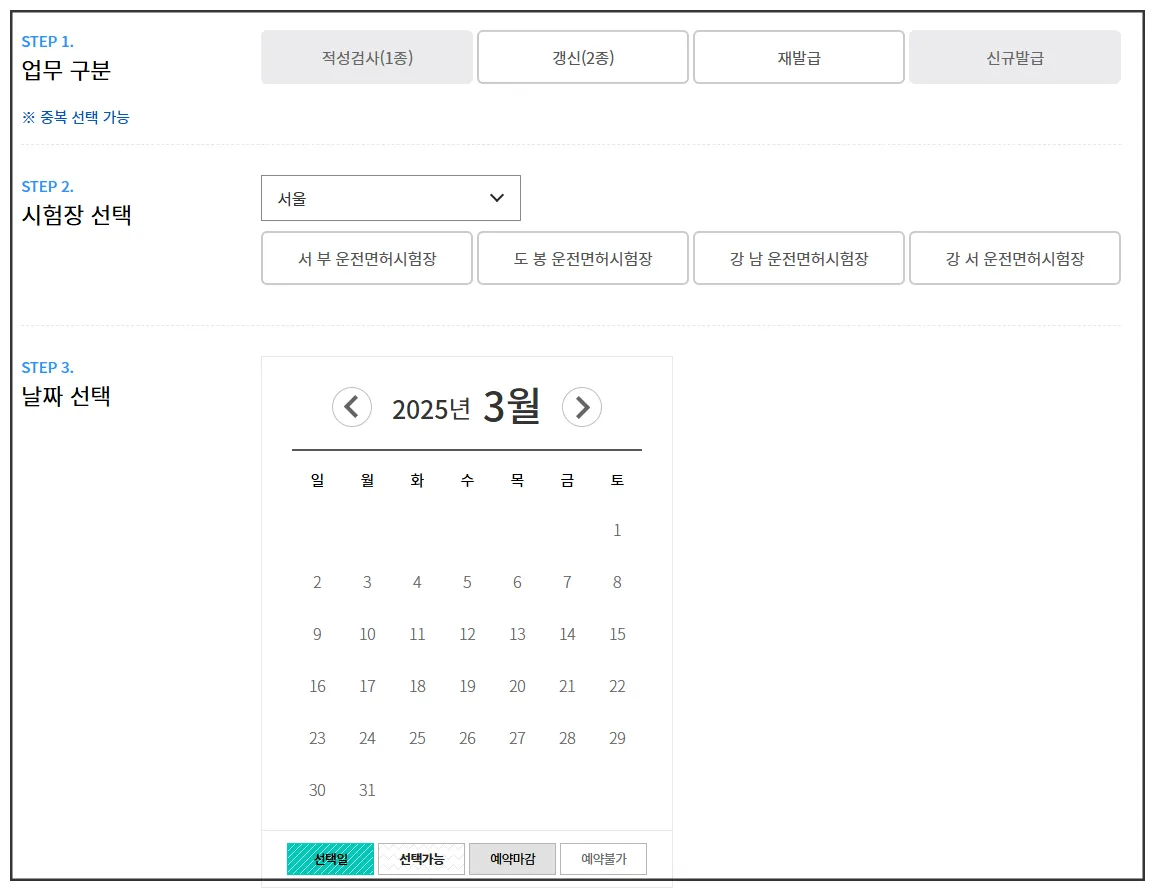Select March 20 on the calendar
The height and width of the screenshot is (891, 1155).
(517, 686)
